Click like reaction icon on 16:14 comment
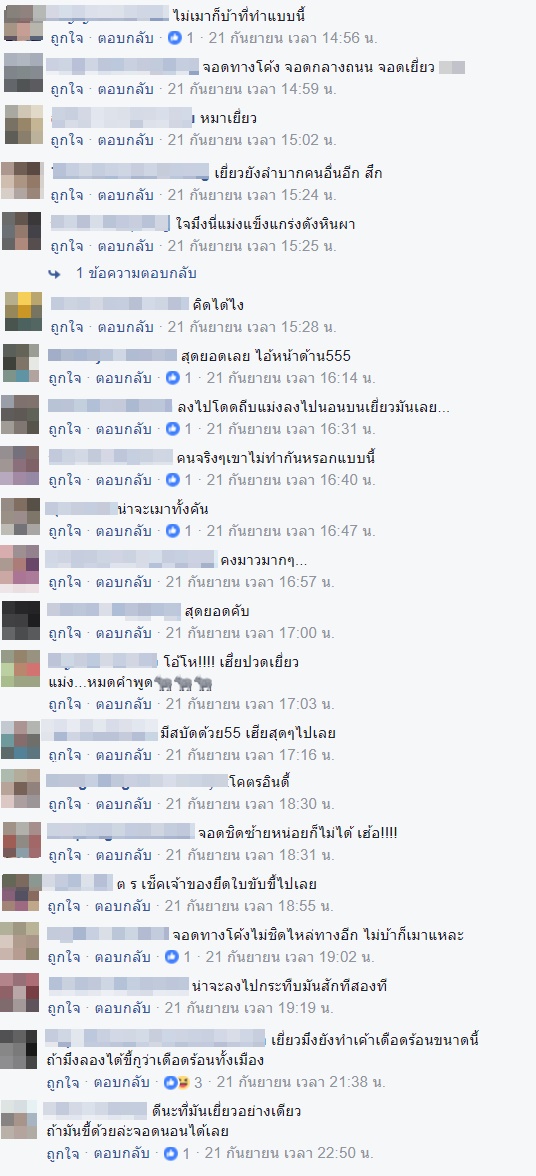 (x=173, y=378)
